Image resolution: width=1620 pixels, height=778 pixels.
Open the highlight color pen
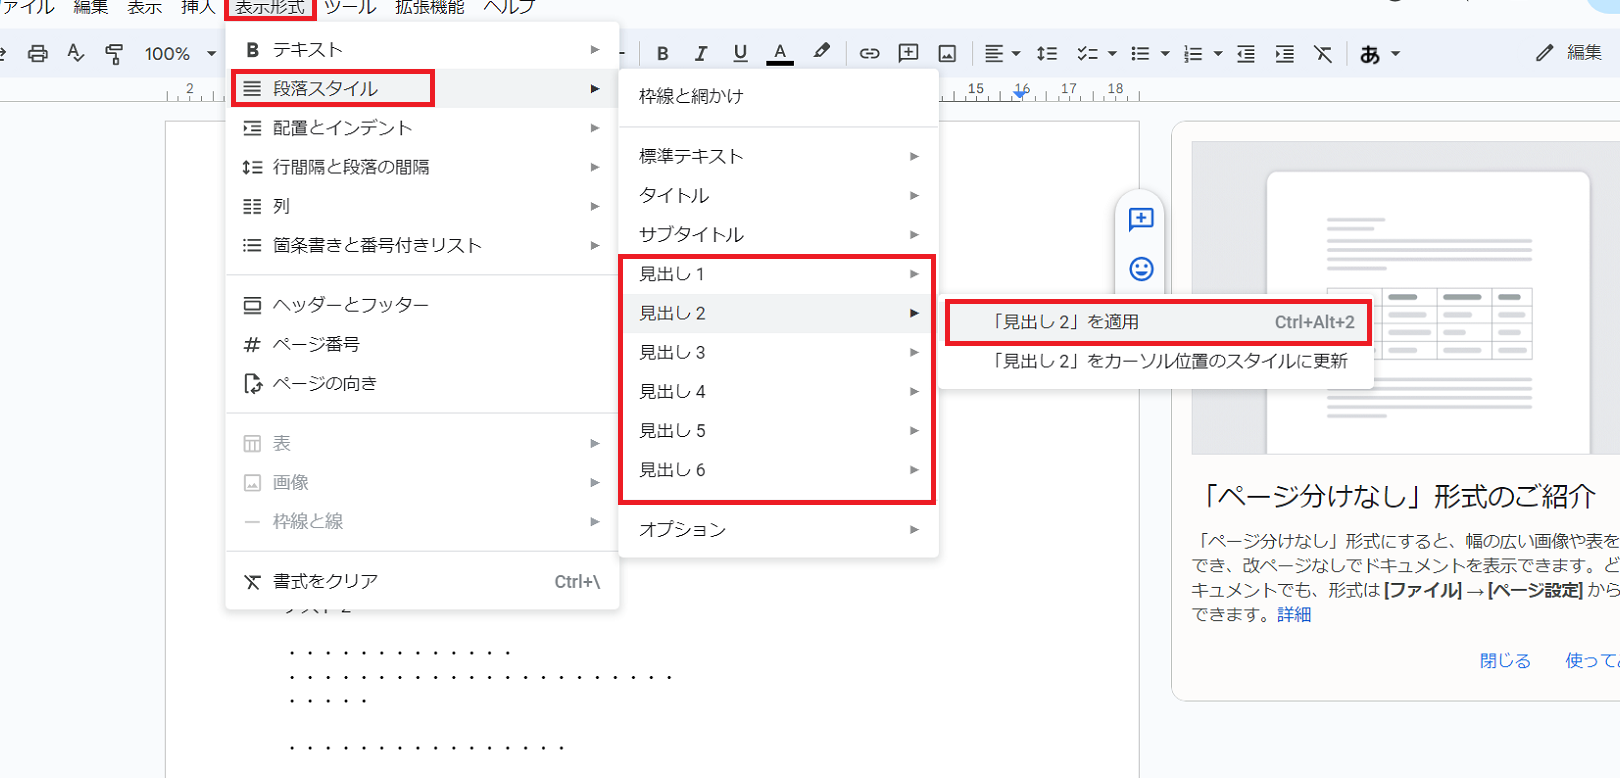click(821, 53)
